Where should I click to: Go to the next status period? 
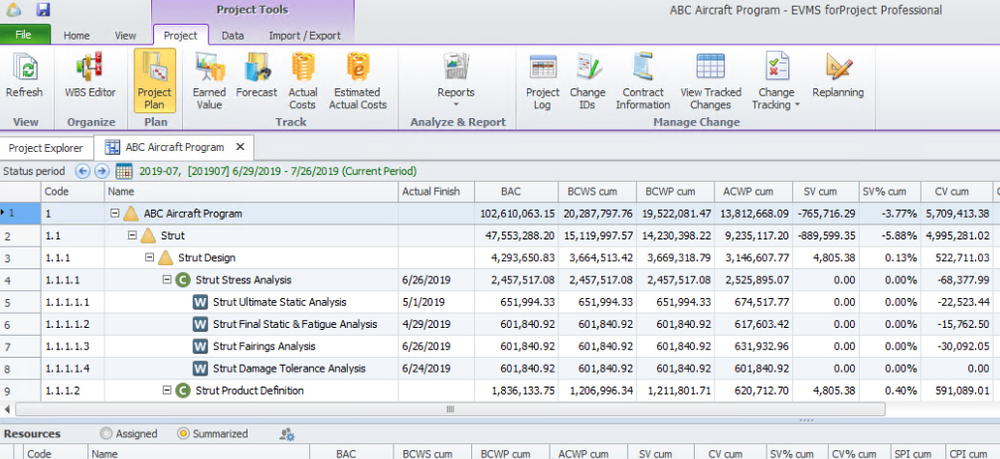point(101,171)
